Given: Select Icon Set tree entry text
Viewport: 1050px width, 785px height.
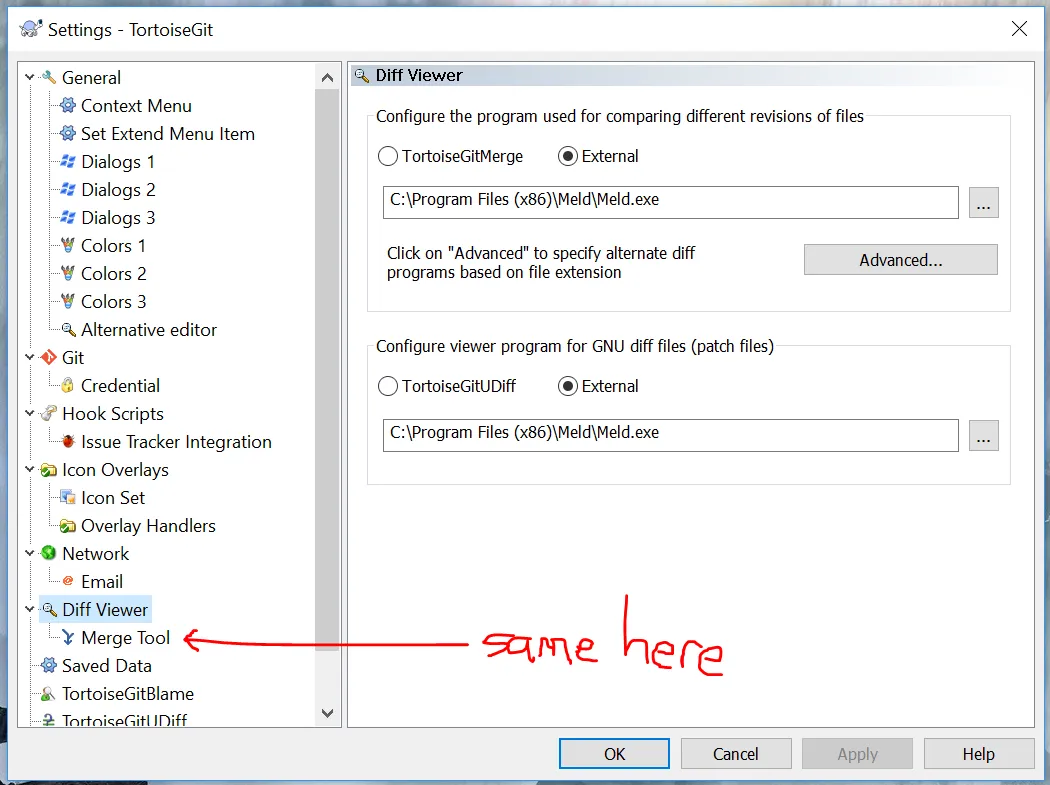Looking at the screenshot, I should (x=112, y=498).
